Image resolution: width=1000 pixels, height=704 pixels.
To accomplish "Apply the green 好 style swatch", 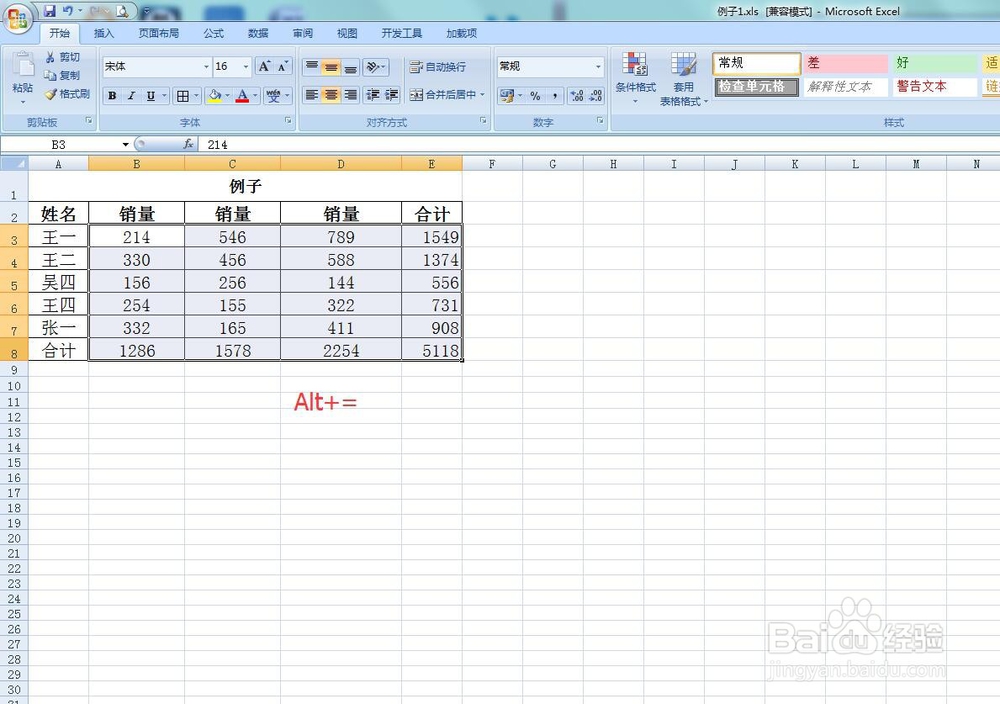I will coord(934,63).
